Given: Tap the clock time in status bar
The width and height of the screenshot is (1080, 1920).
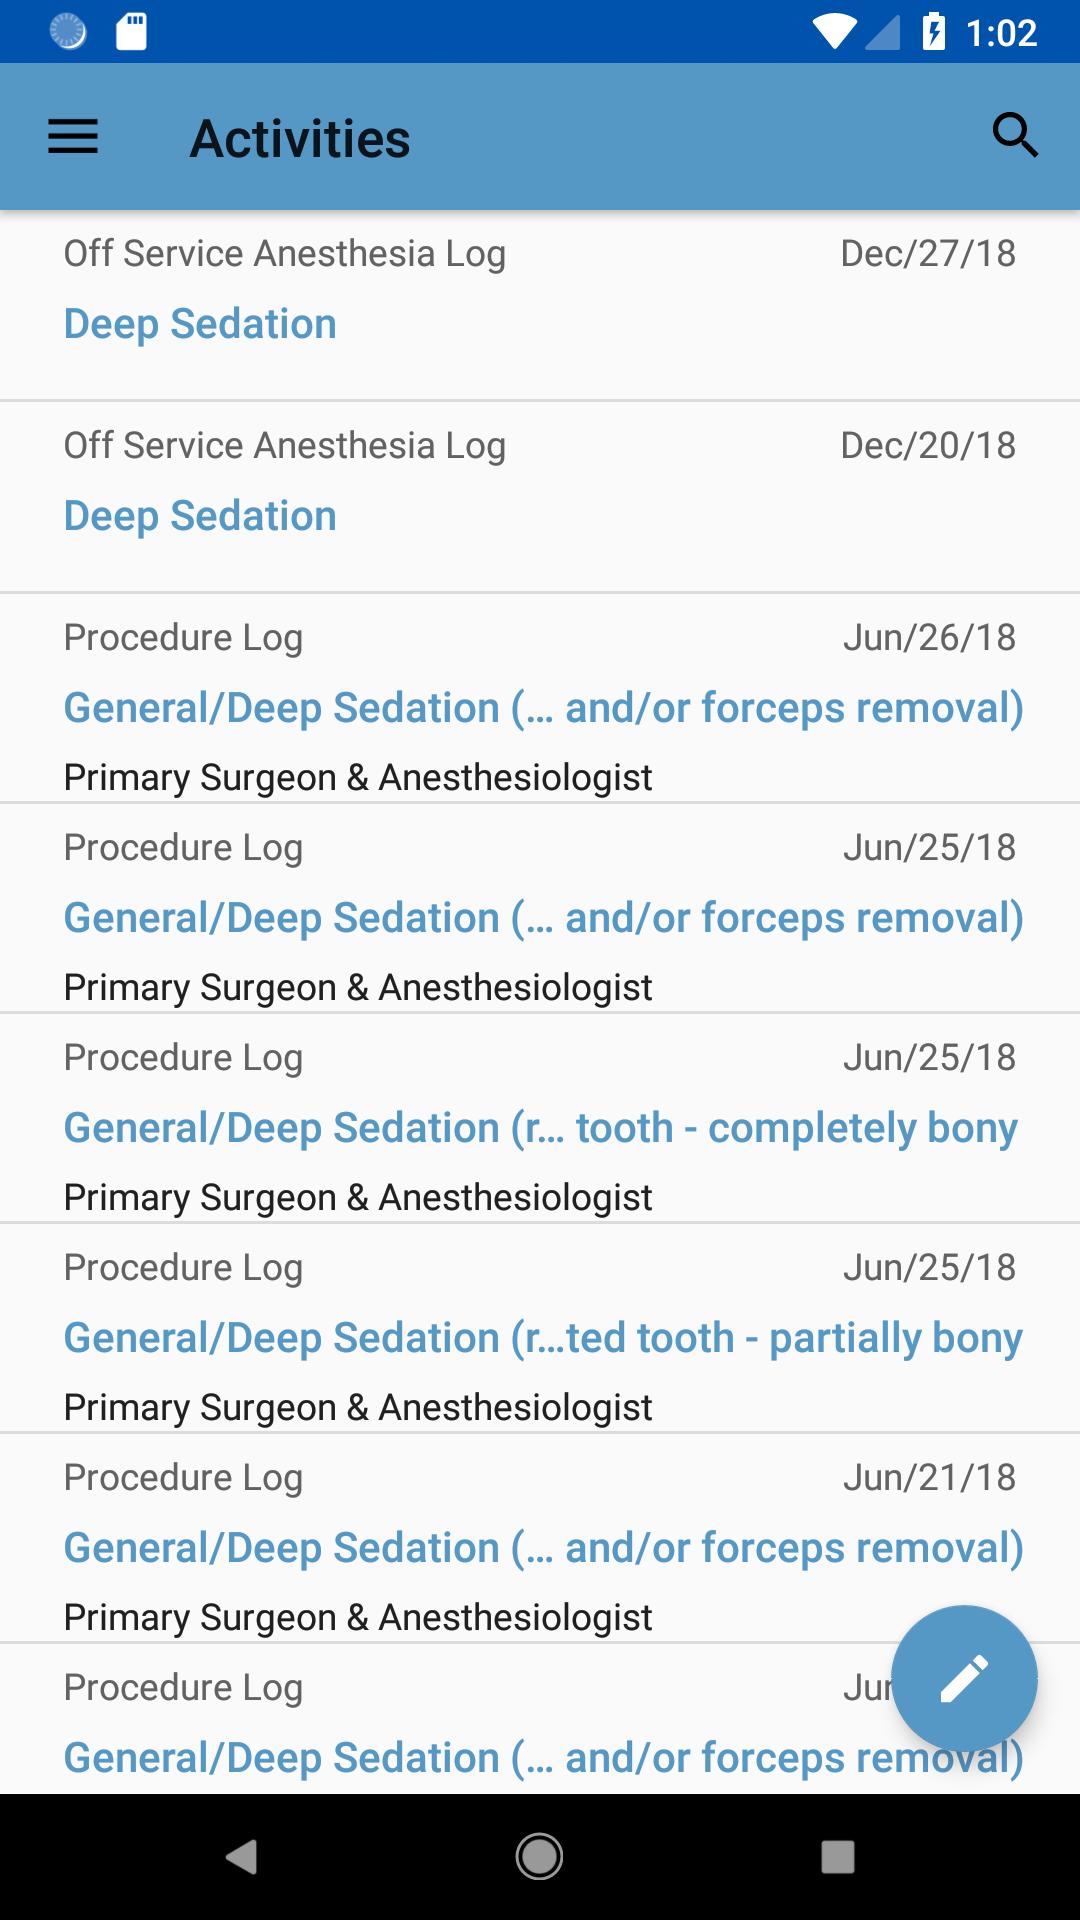Looking at the screenshot, I should tap(1001, 33).
